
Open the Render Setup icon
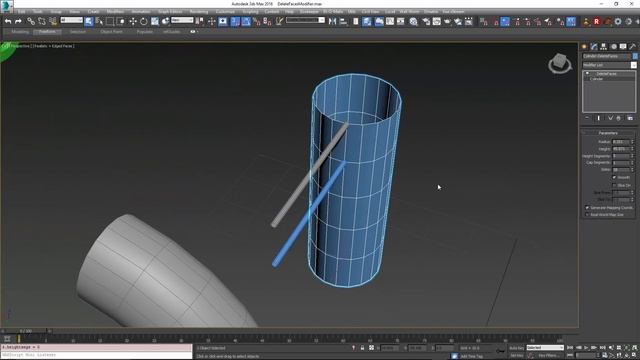[x=426, y=21]
